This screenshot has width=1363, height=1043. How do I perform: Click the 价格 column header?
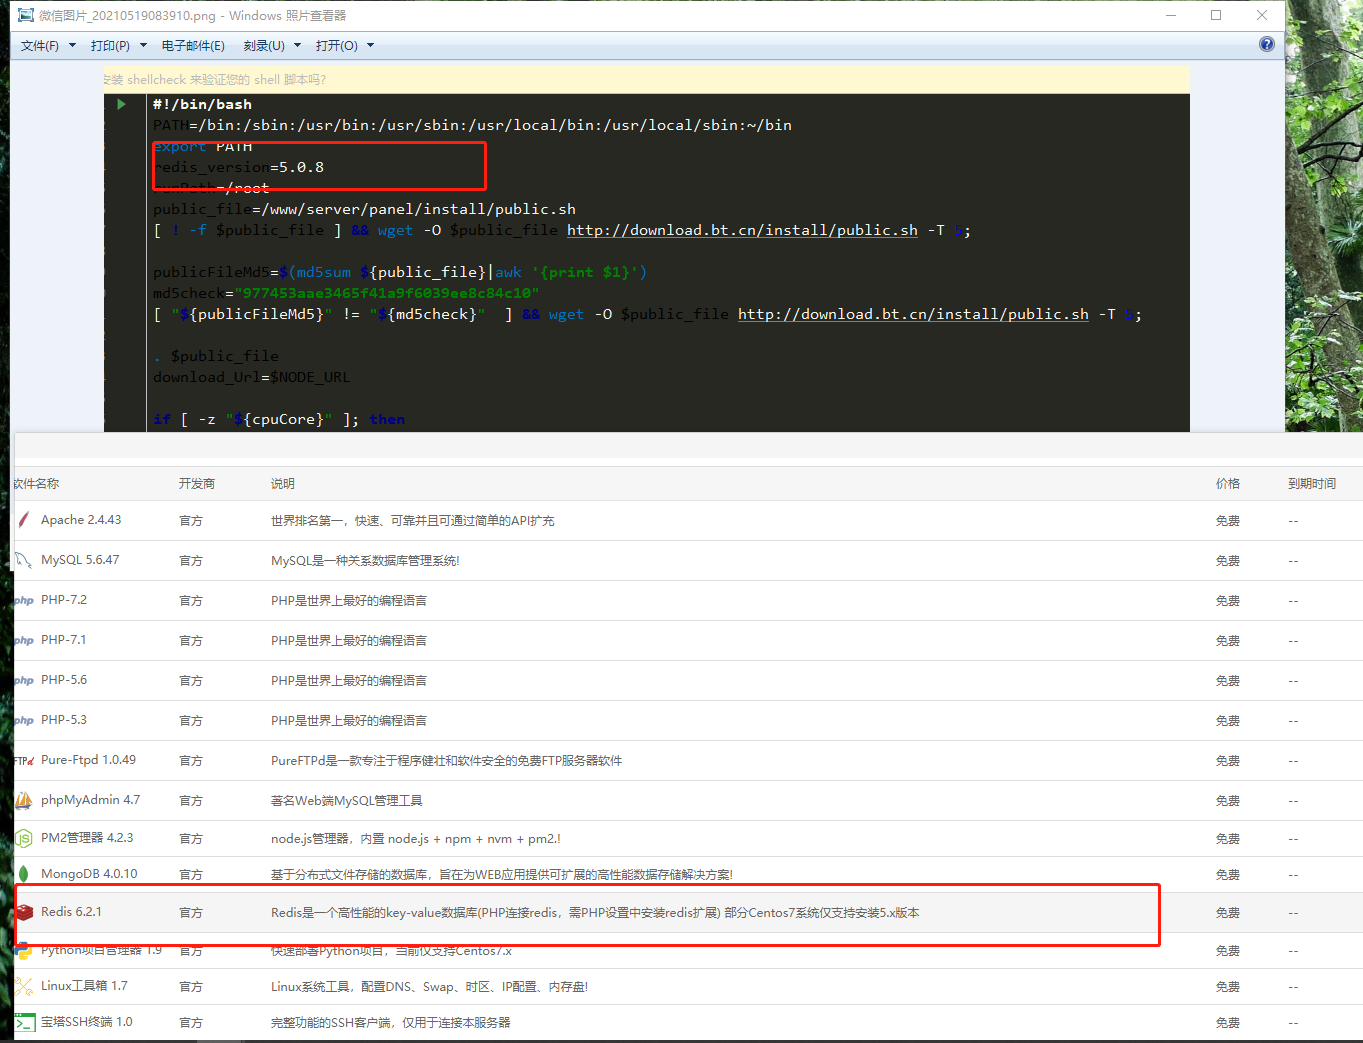1228,484
